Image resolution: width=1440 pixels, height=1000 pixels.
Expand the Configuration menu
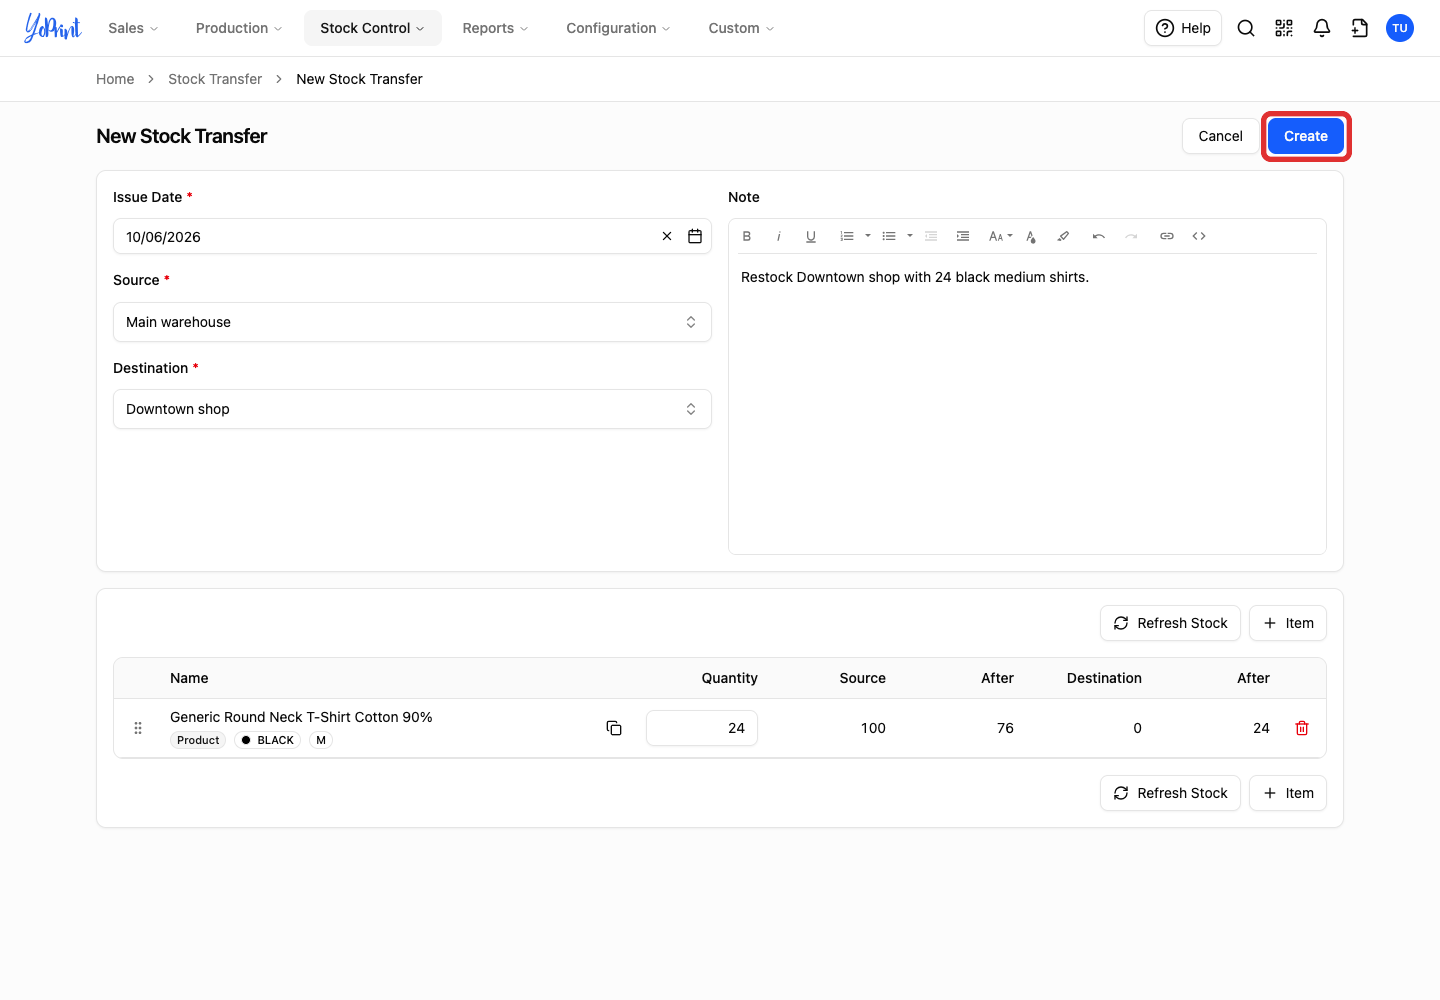[x=618, y=28]
